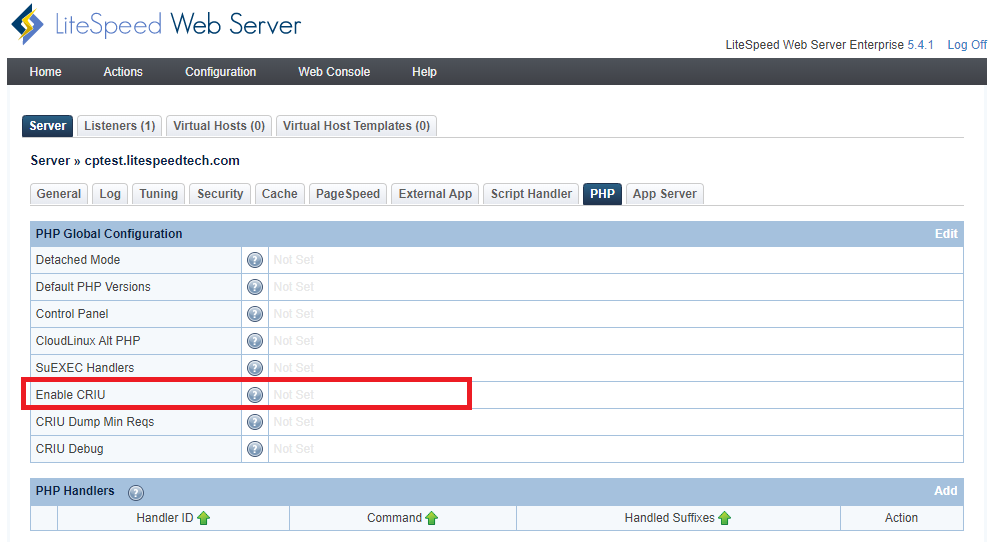
Task: Click the CloudLinux Alt PHP label
Action: point(88,340)
